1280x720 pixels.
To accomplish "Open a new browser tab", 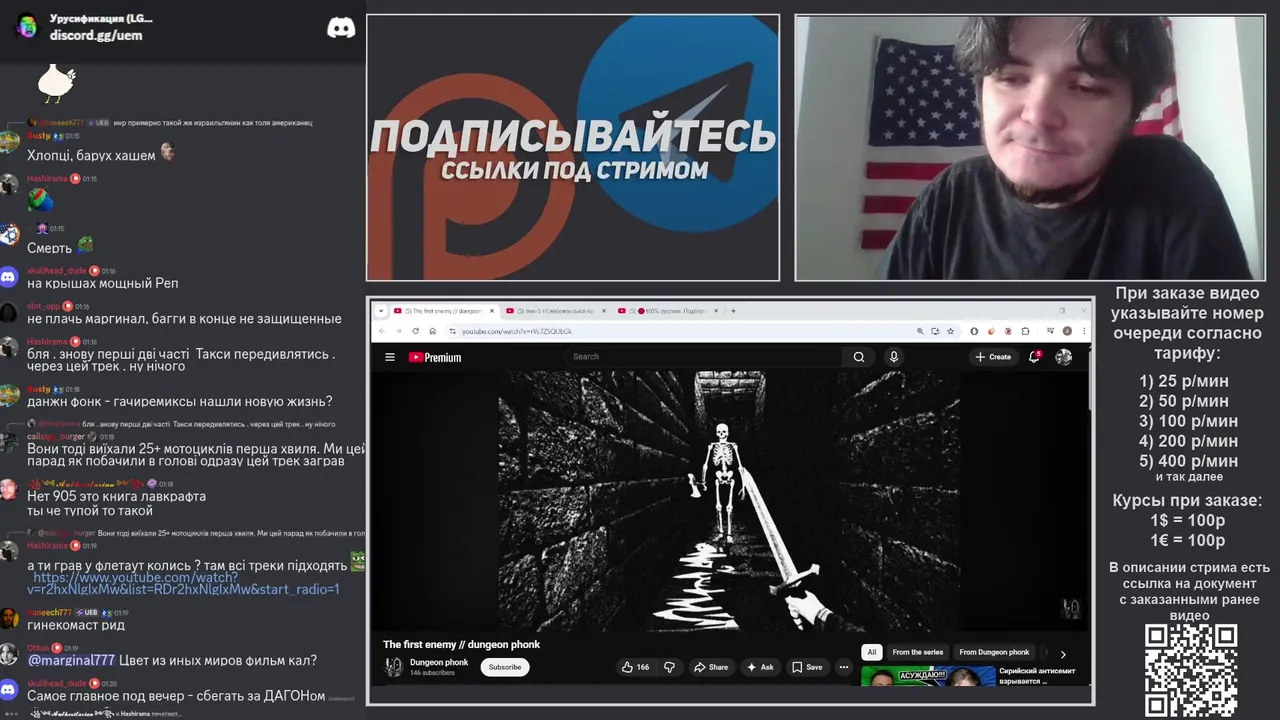I will (x=733, y=311).
